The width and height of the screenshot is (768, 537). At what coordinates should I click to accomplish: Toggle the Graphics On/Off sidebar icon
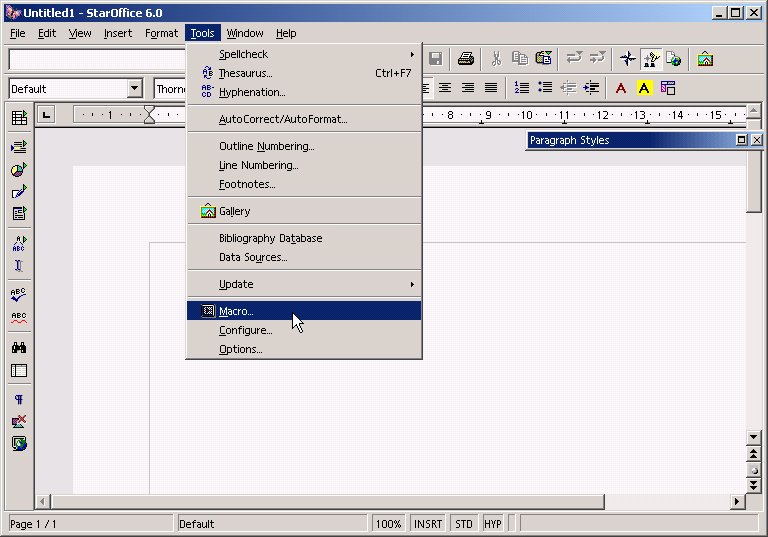[19, 421]
